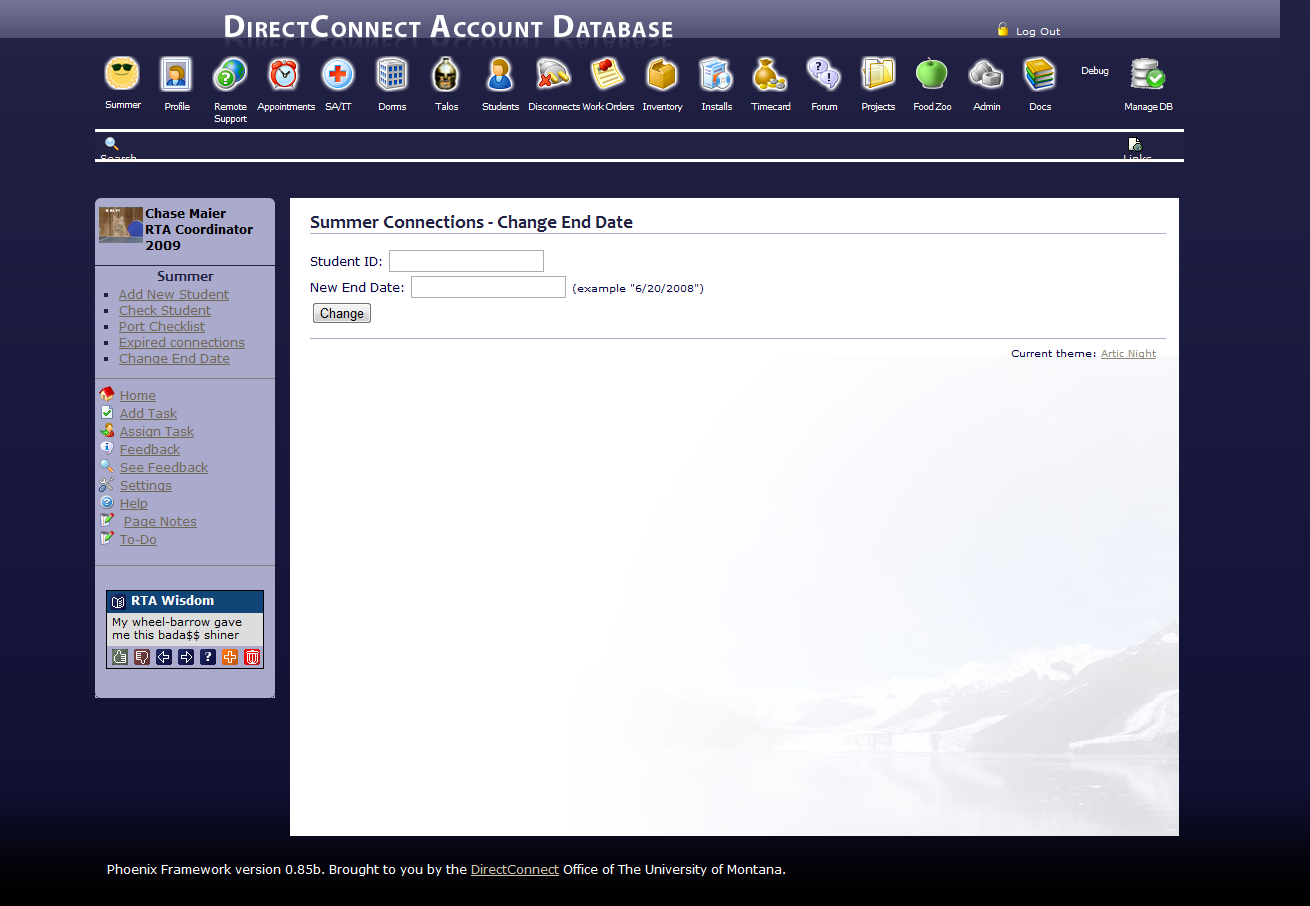Open Add Task link
Screen dimensions: 1310x906
(148, 413)
